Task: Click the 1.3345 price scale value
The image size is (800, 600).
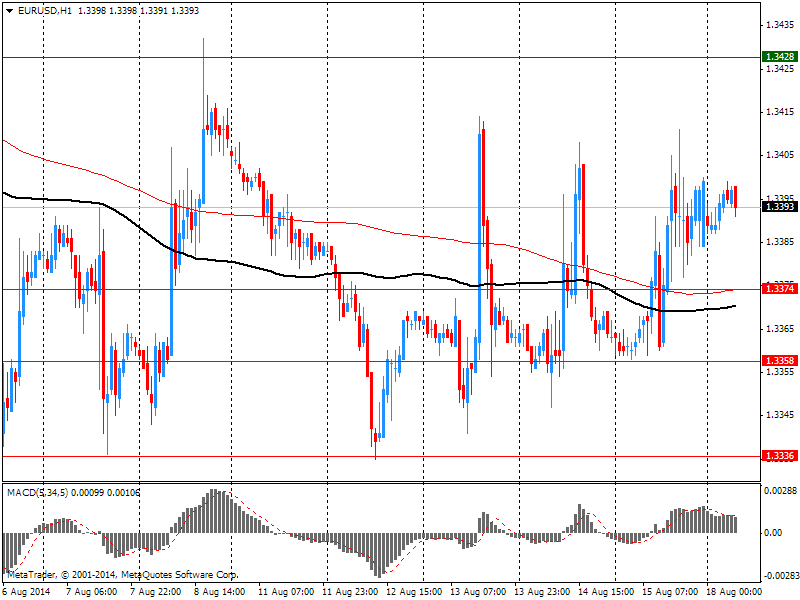Action: [x=781, y=415]
